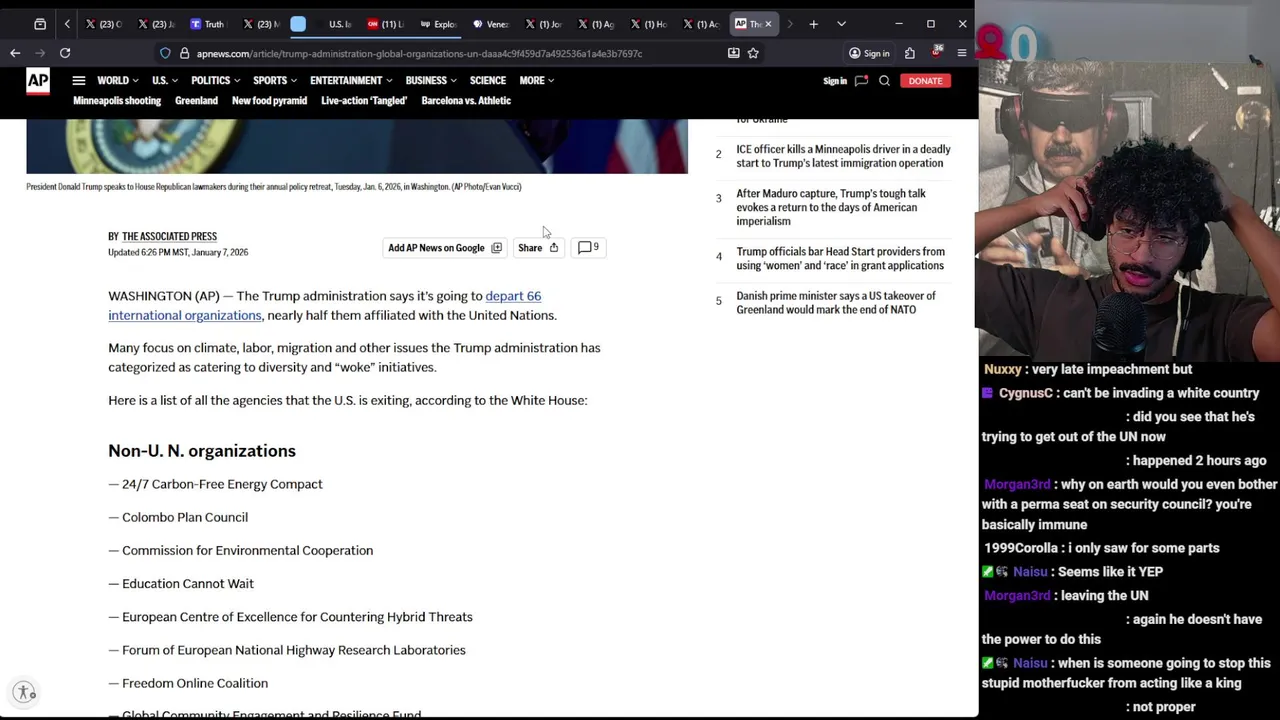Open New food pyramid topic
This screenshot has width=1280, height=720.
pos(269,101)
